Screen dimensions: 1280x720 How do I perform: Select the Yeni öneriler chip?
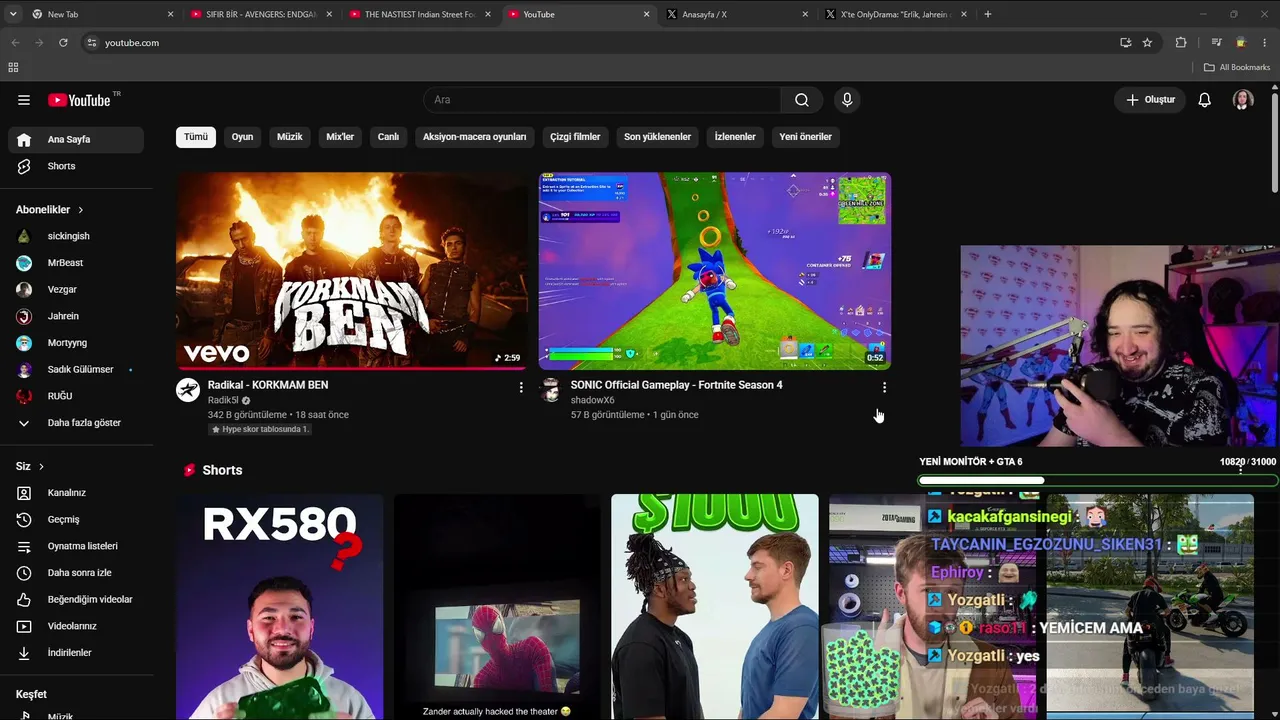click(806, 137)
